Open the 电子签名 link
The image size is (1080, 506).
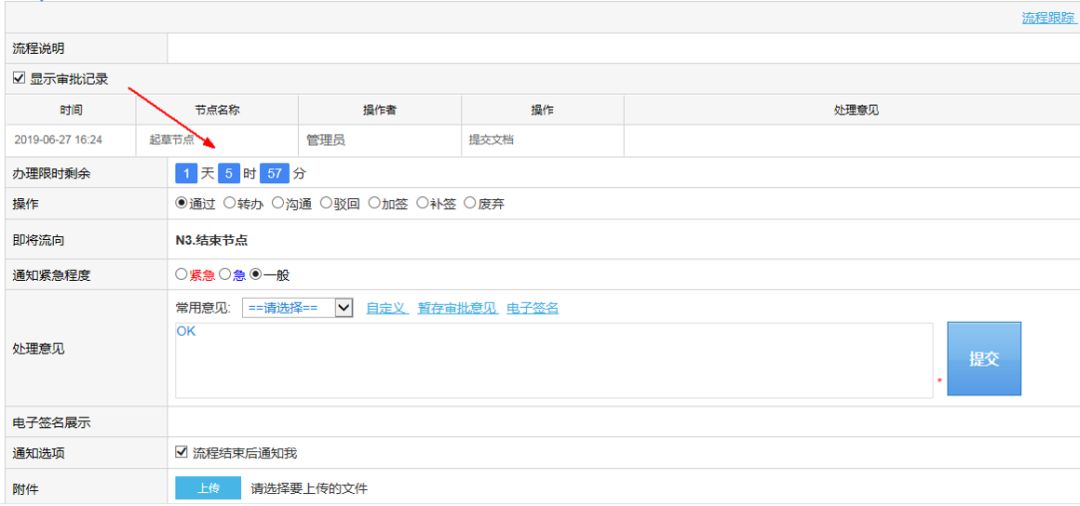pyautogui.click(x=532, y=308)
